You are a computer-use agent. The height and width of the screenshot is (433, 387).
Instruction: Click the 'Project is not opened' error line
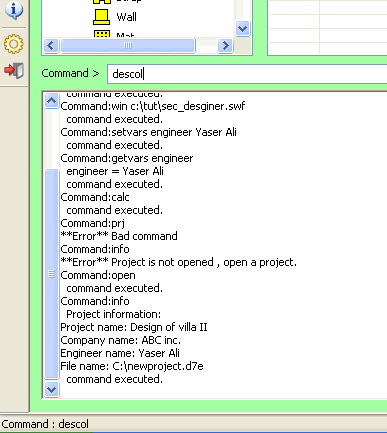tap(178, 262)
